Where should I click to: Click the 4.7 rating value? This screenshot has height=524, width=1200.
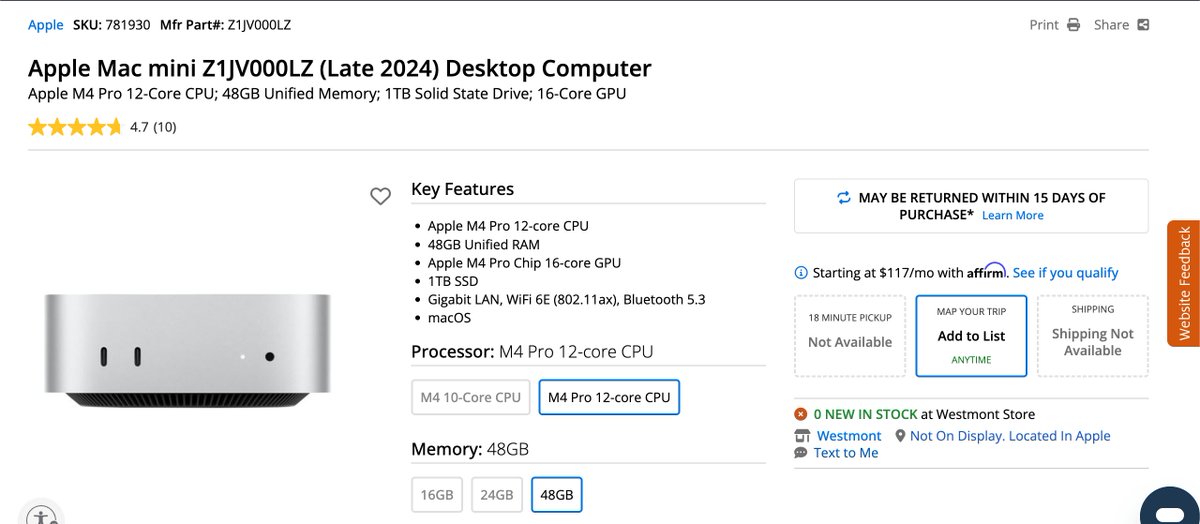pos(139,127)
